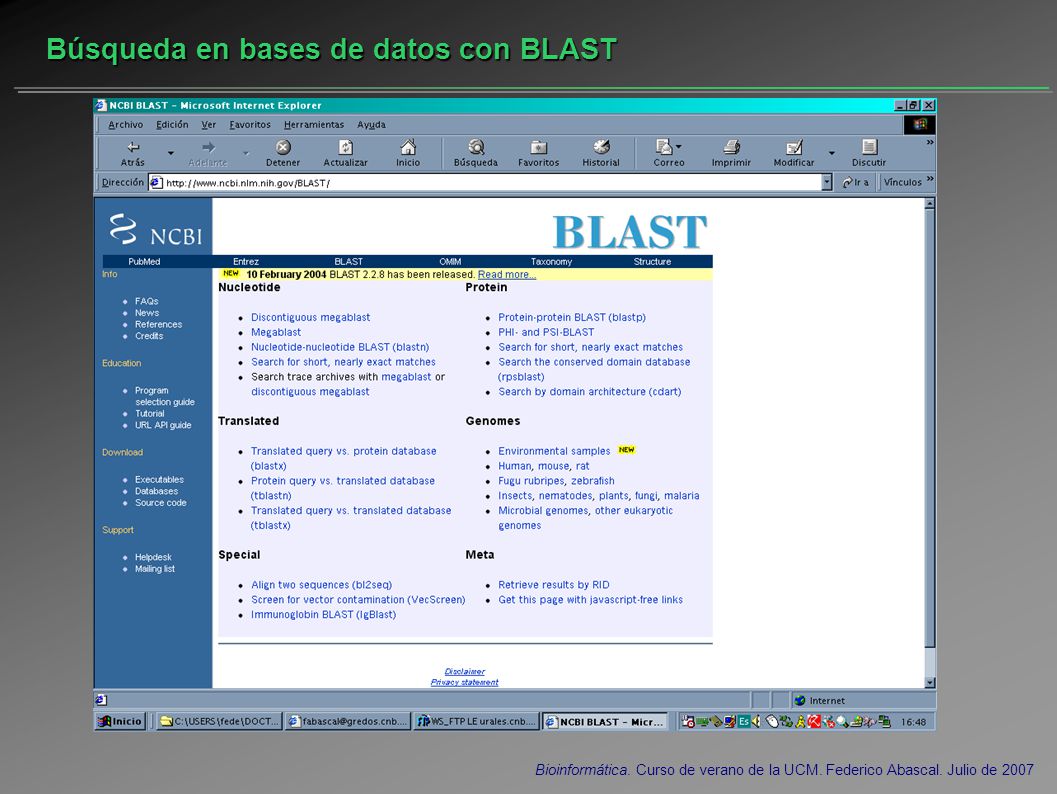Select the OMIM navigation tab

point(450,262)
